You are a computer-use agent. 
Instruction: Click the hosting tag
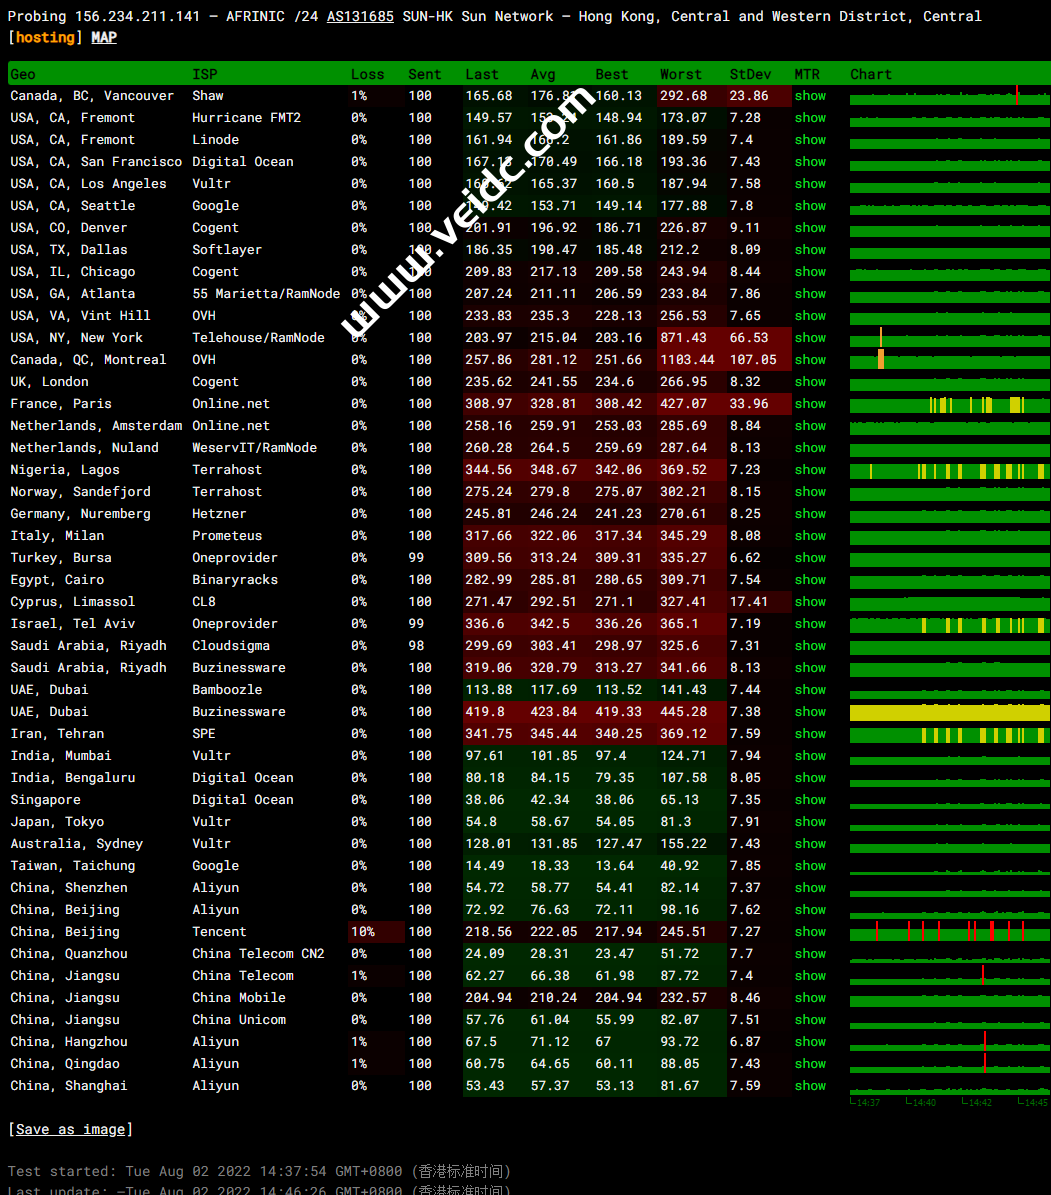(x=45, y=37)
